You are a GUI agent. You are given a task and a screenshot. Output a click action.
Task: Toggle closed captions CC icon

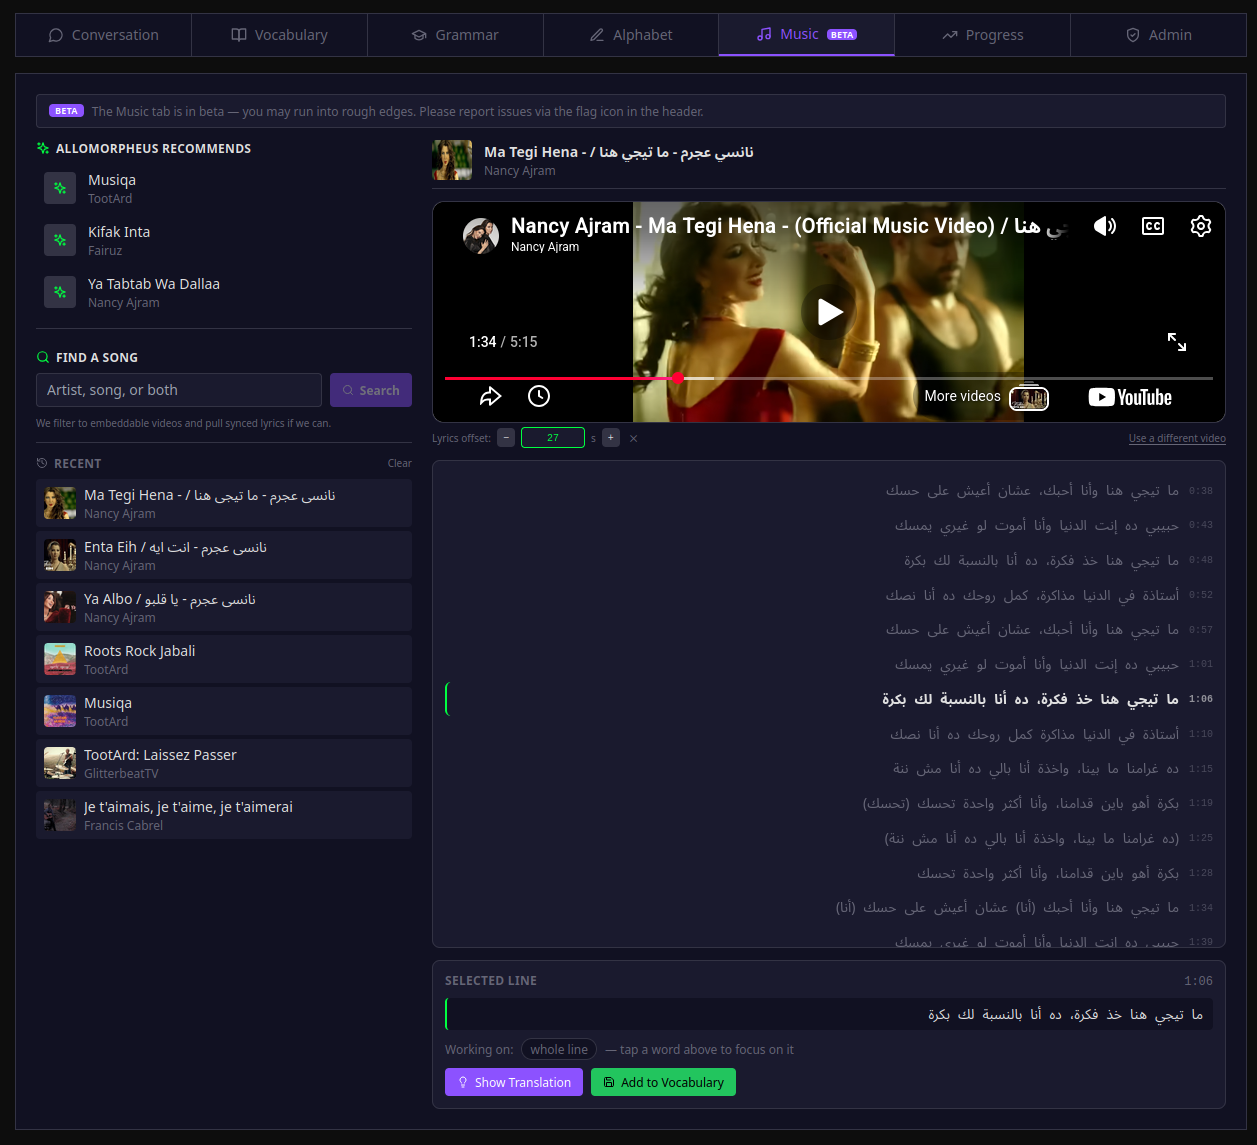pos(1153,226)
